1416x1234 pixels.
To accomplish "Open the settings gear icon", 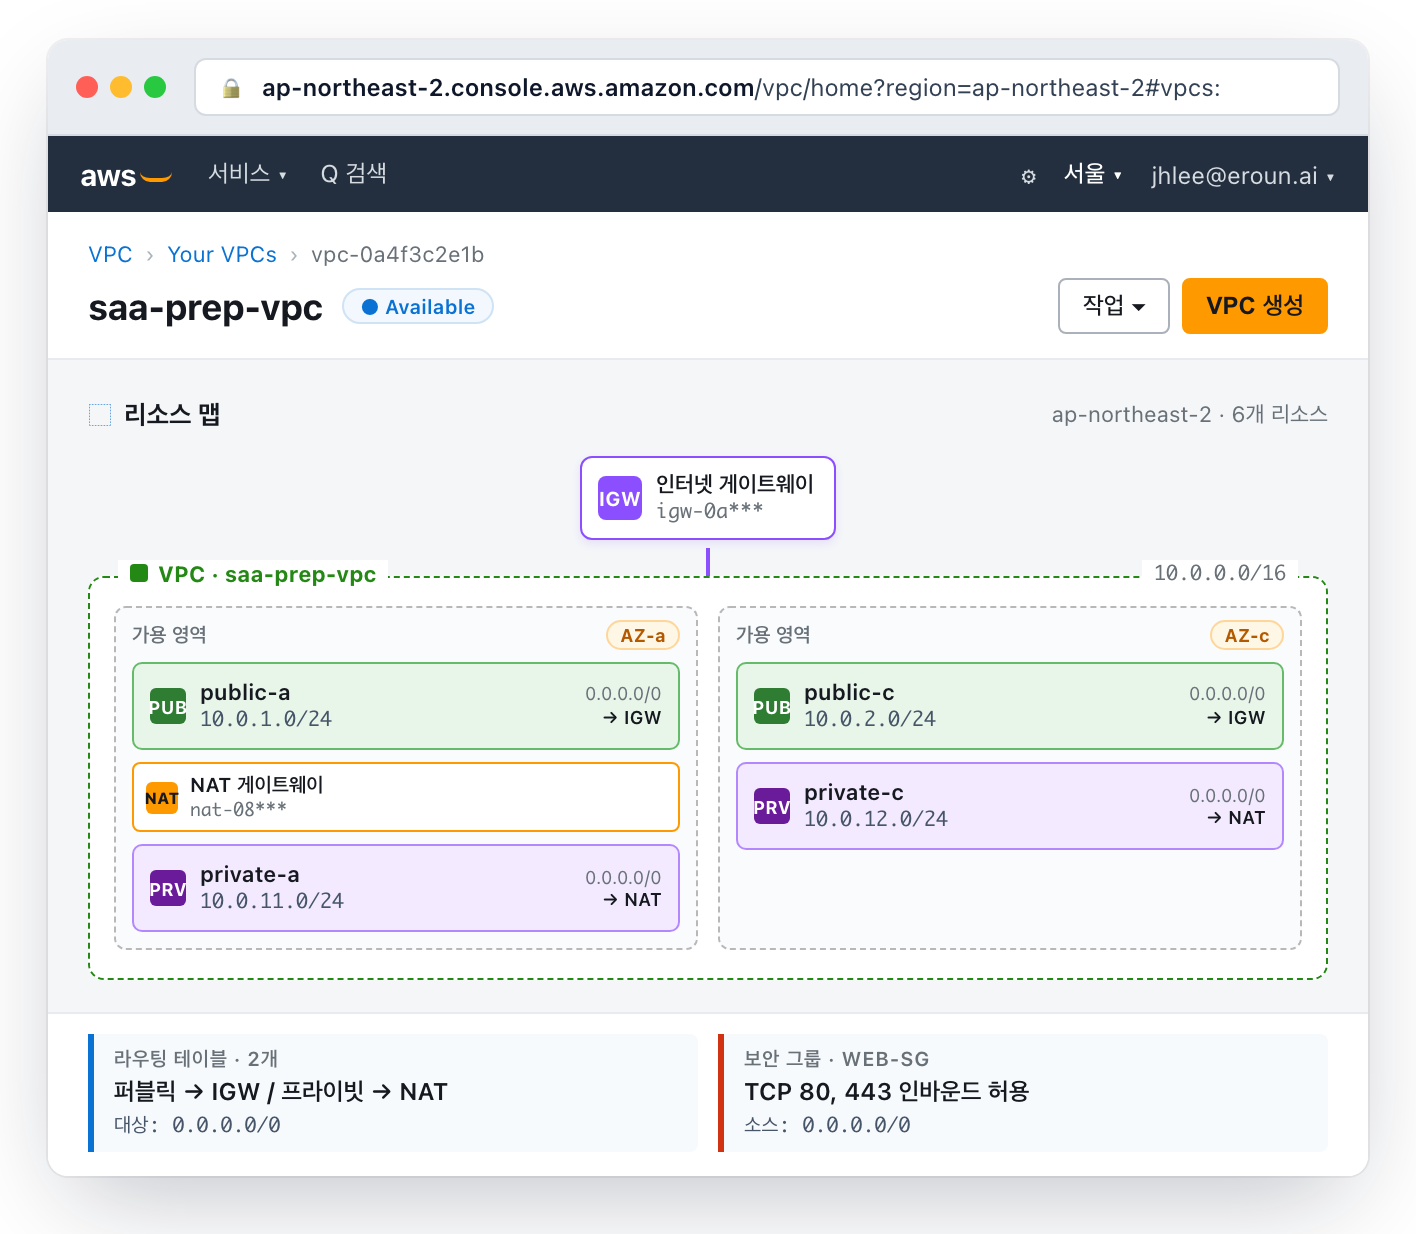I will pos(1028,177).
